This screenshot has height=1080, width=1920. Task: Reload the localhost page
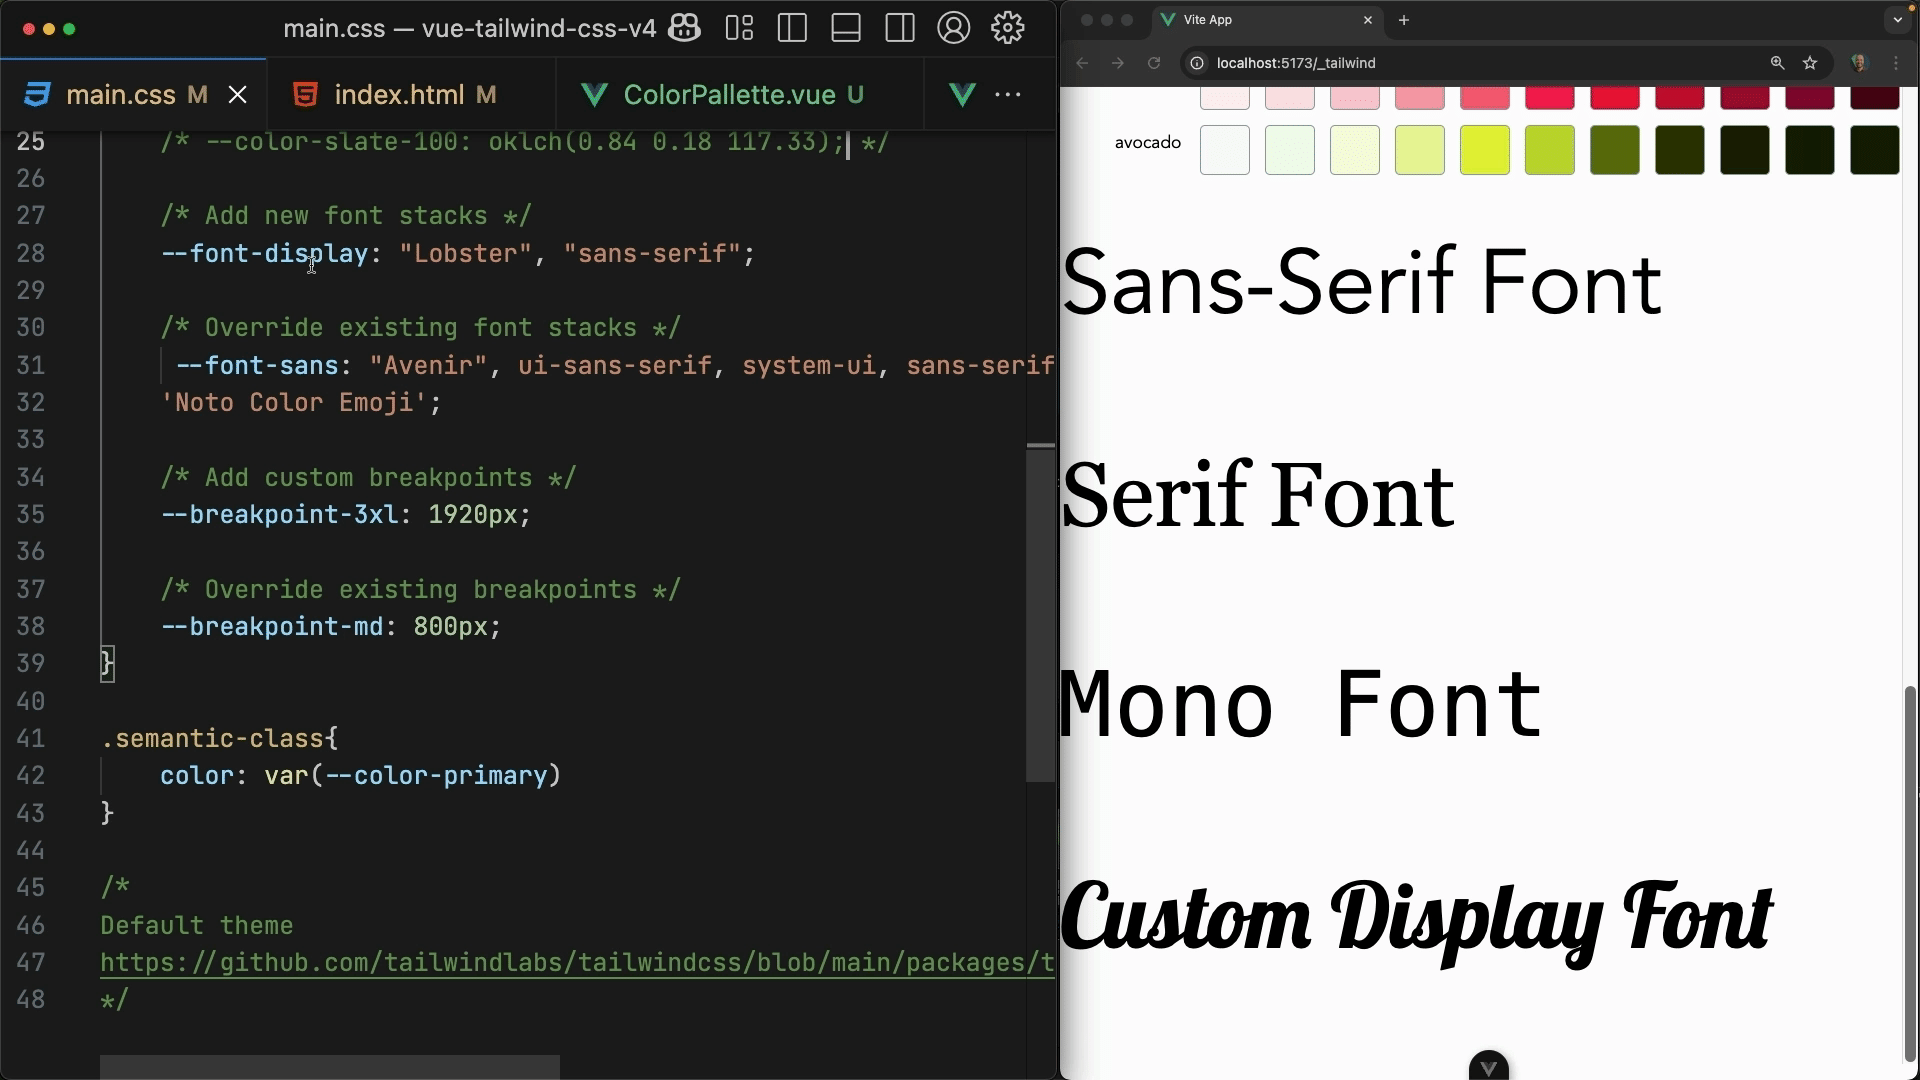(1154, 63)
